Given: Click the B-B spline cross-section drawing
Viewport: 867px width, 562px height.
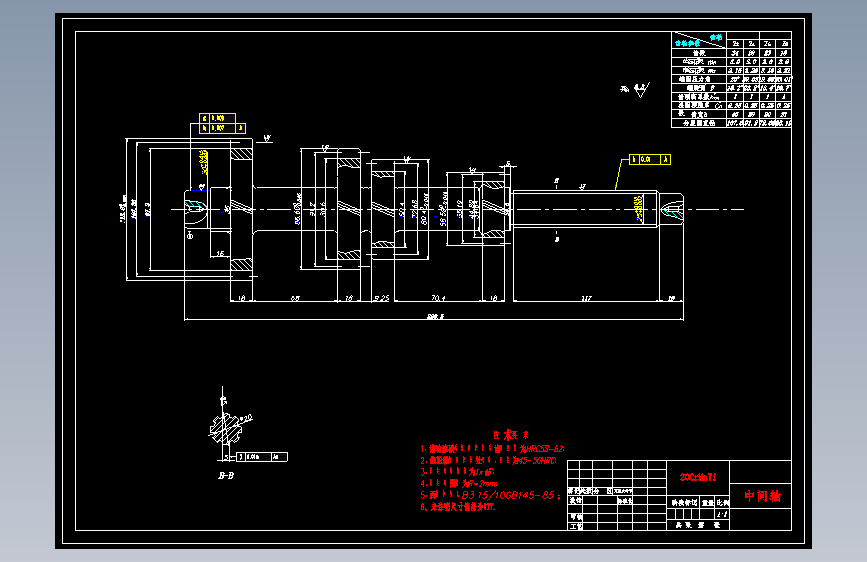Looking at the screenshot, I should tap(225, 428).
